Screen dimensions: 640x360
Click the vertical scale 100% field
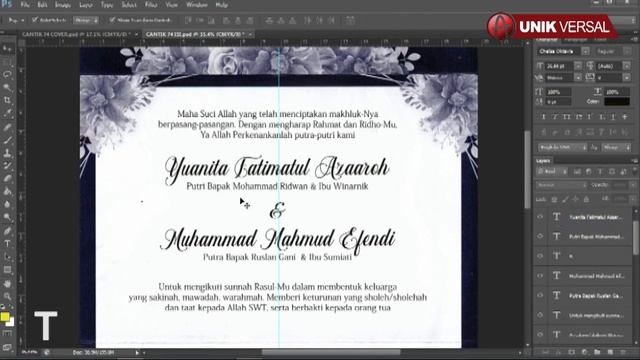click(x=558, y=92)
